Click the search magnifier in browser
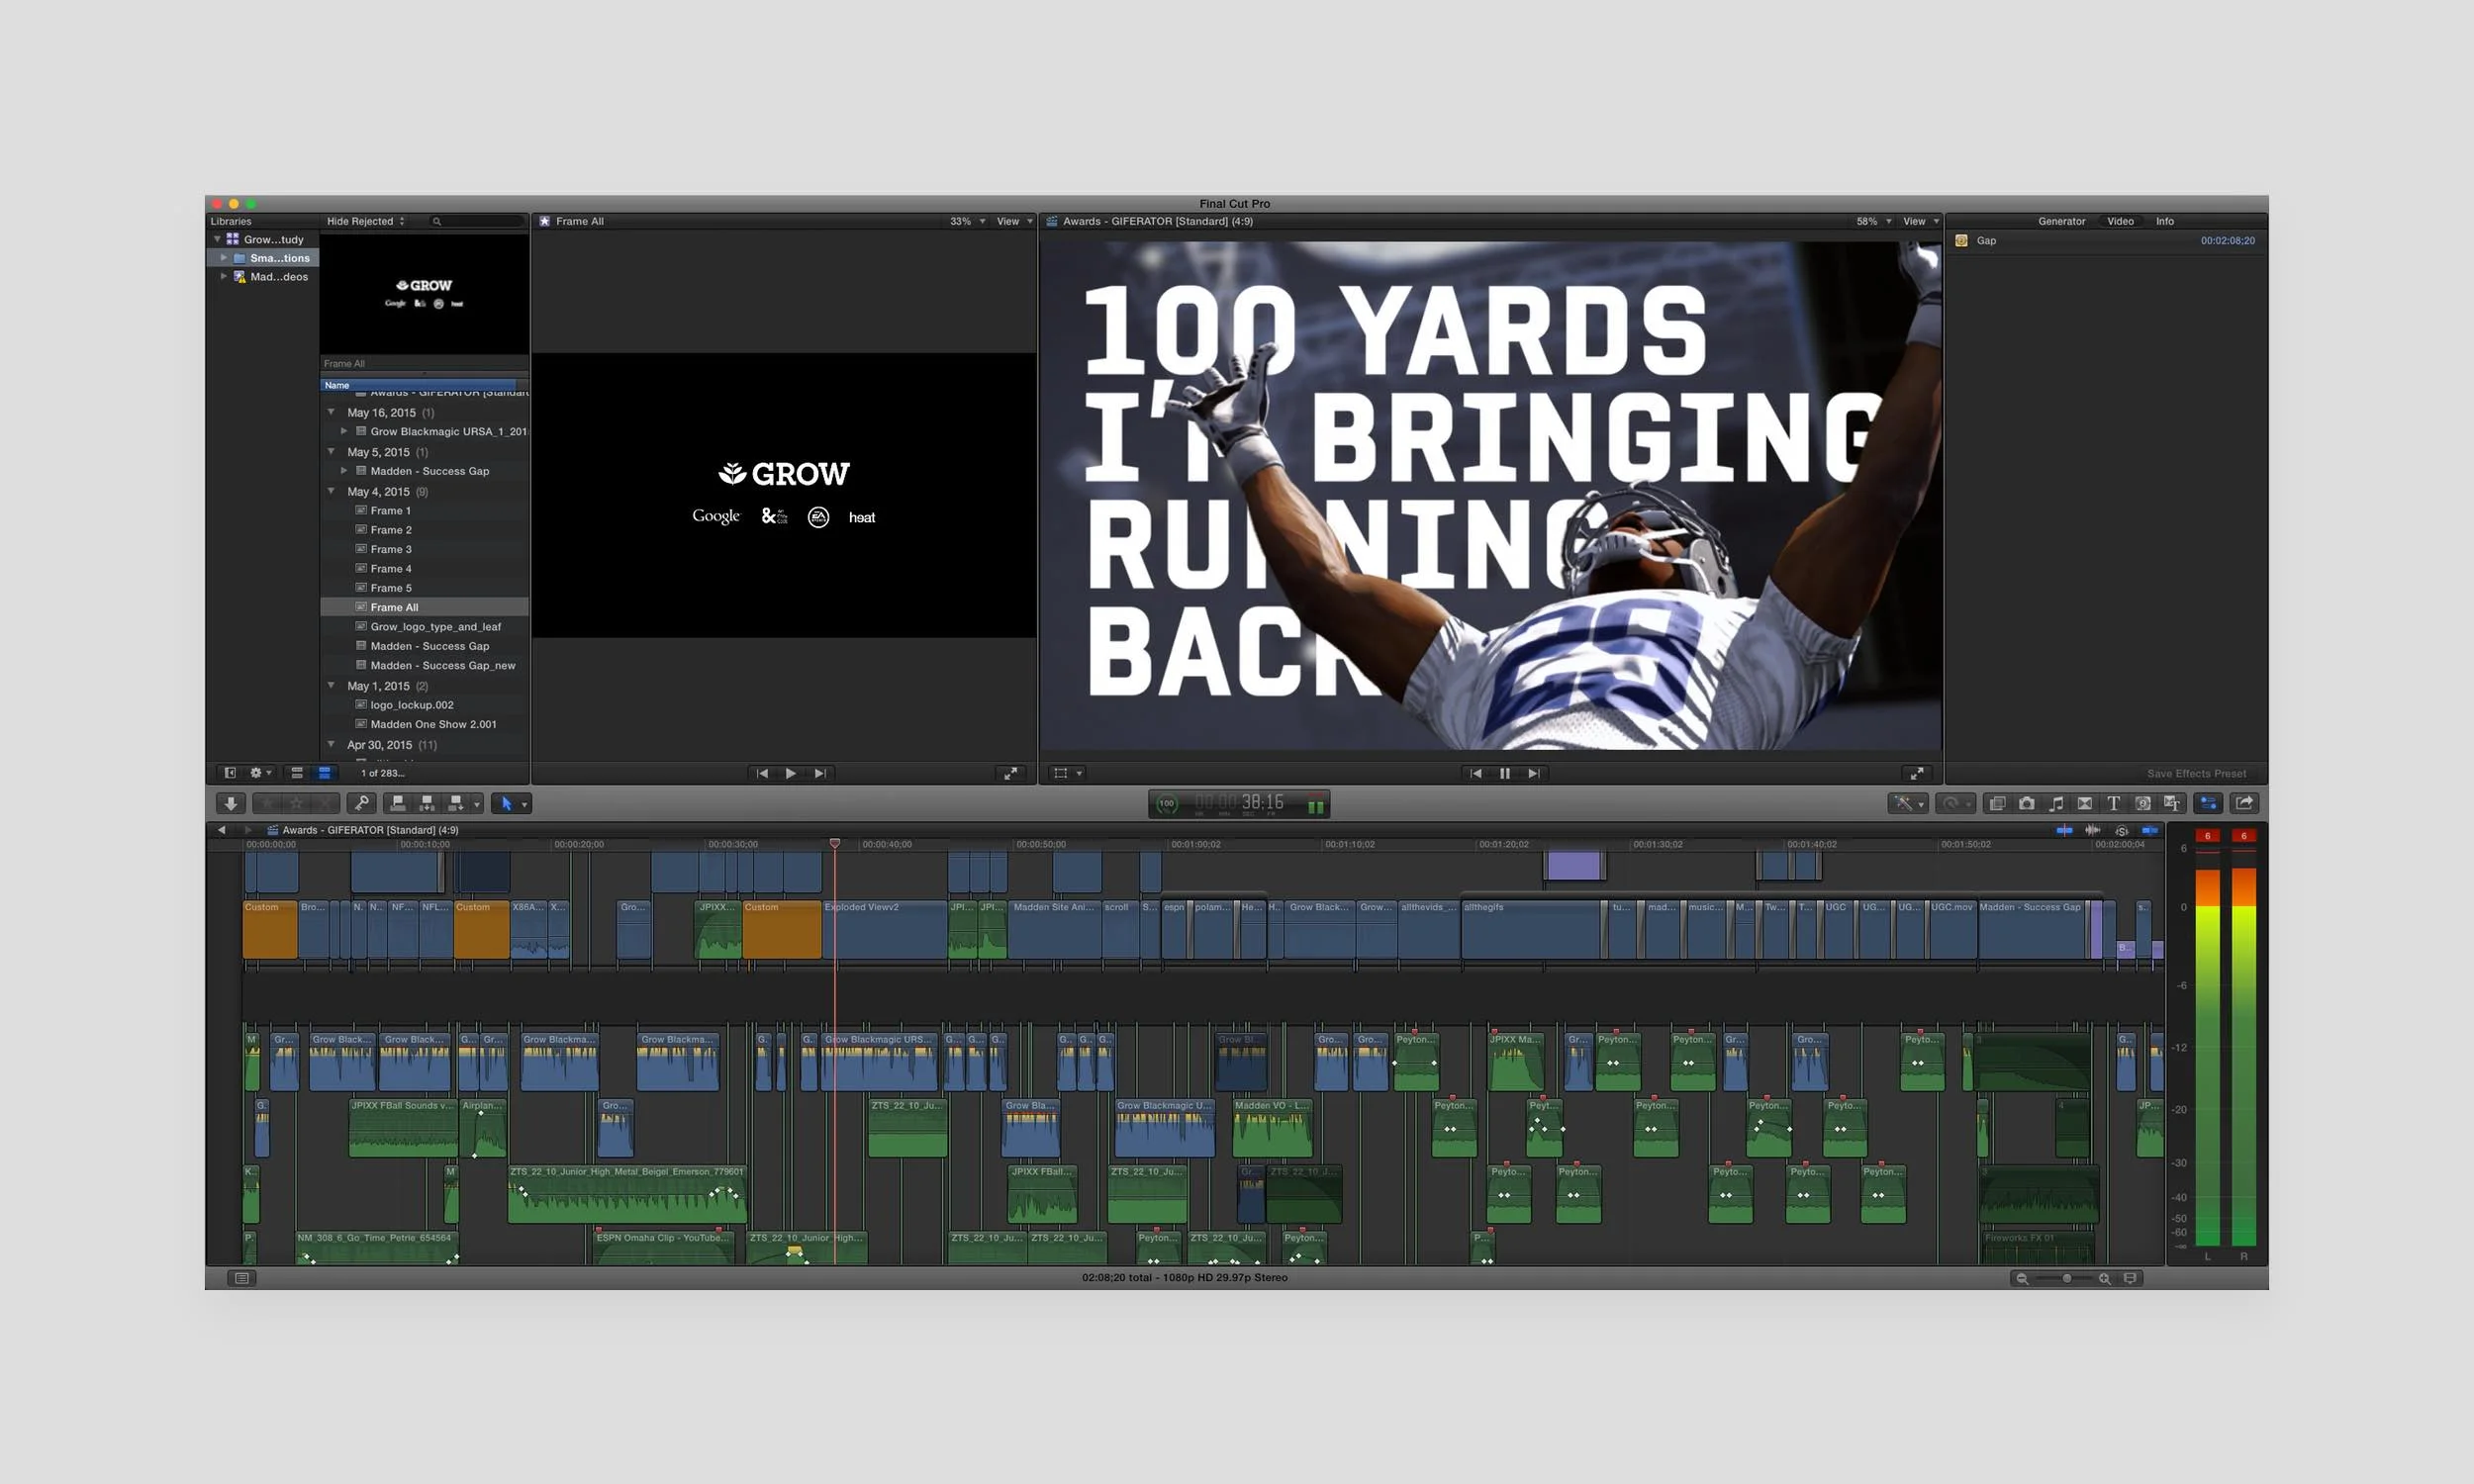 coord(437,222)
